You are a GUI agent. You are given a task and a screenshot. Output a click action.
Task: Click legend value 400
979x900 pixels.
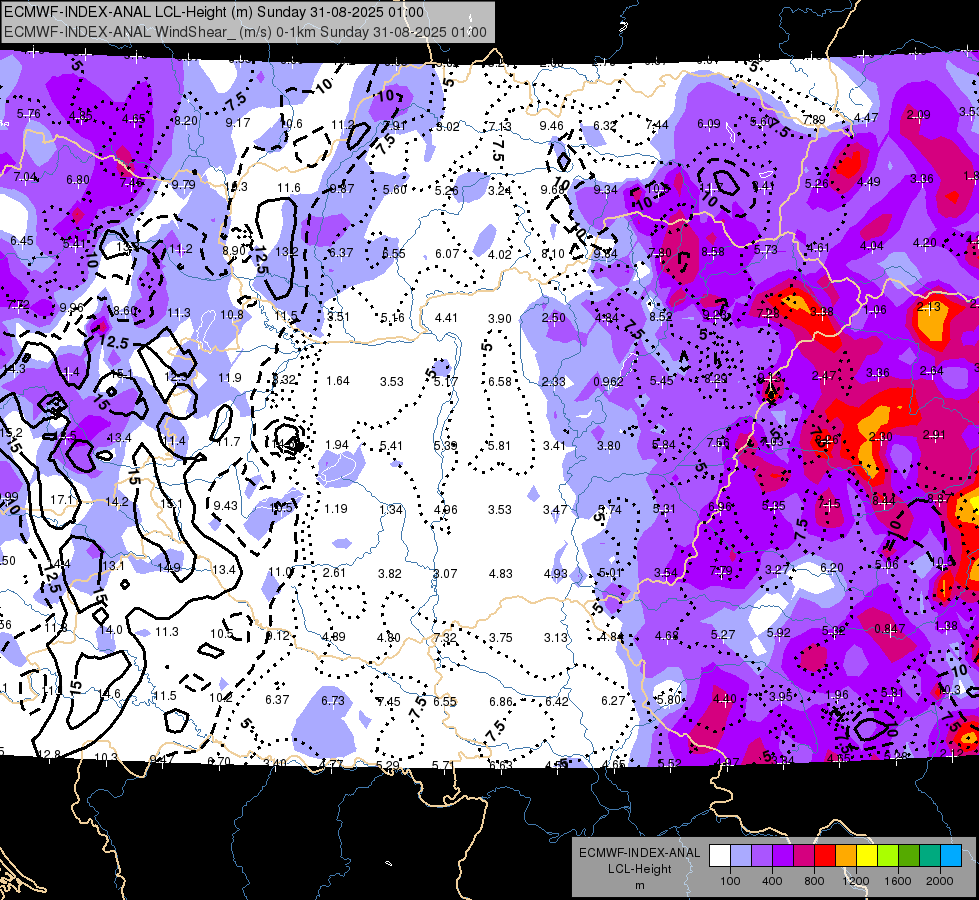coord(772,881)
